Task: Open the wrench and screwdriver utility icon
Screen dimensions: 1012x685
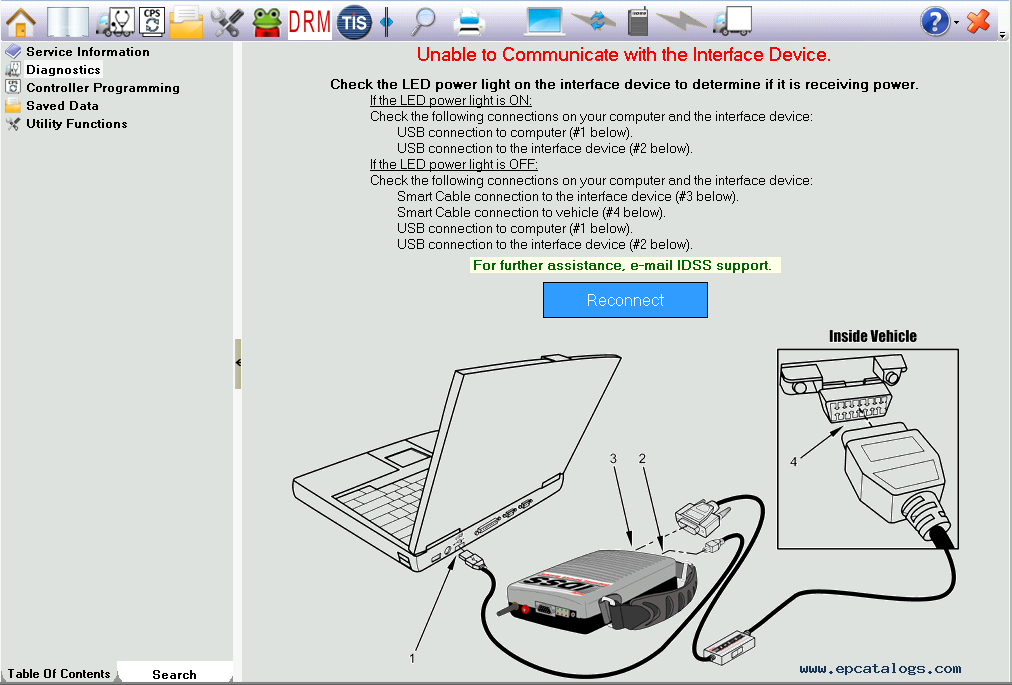Action: pos(228,22)
